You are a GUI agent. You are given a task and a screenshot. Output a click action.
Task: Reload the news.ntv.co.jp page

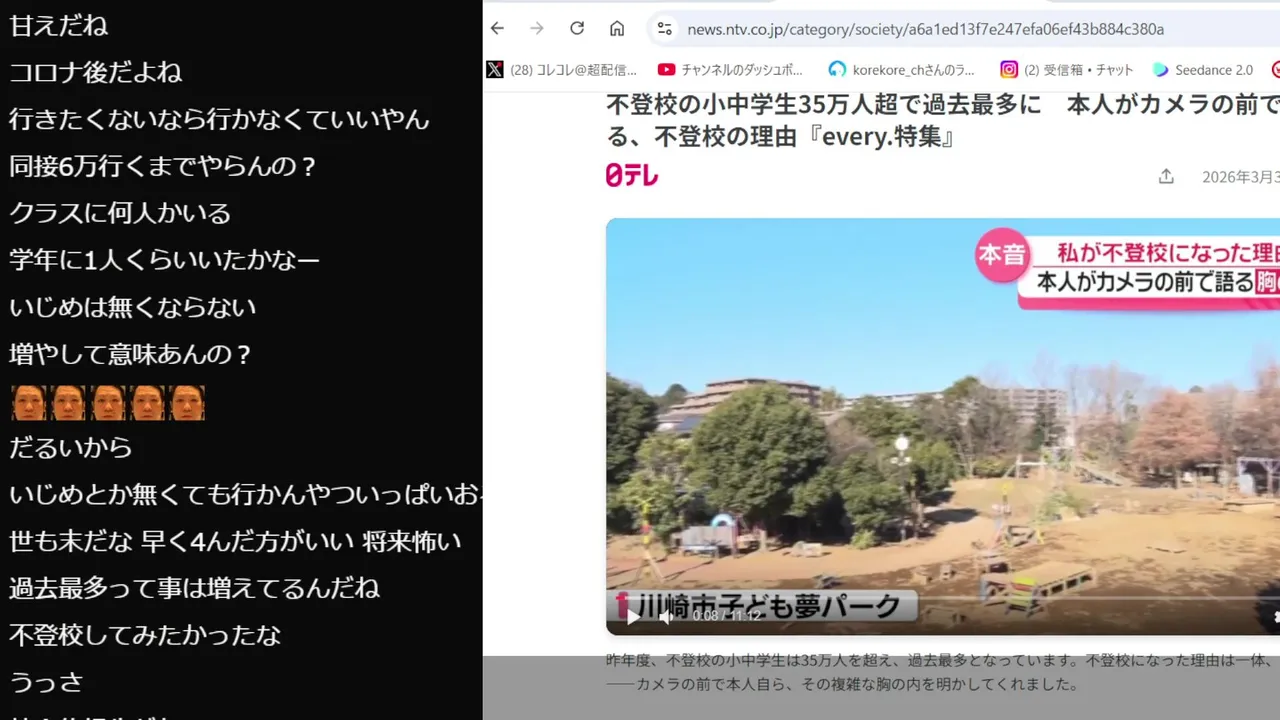click(x=577, y=29)
